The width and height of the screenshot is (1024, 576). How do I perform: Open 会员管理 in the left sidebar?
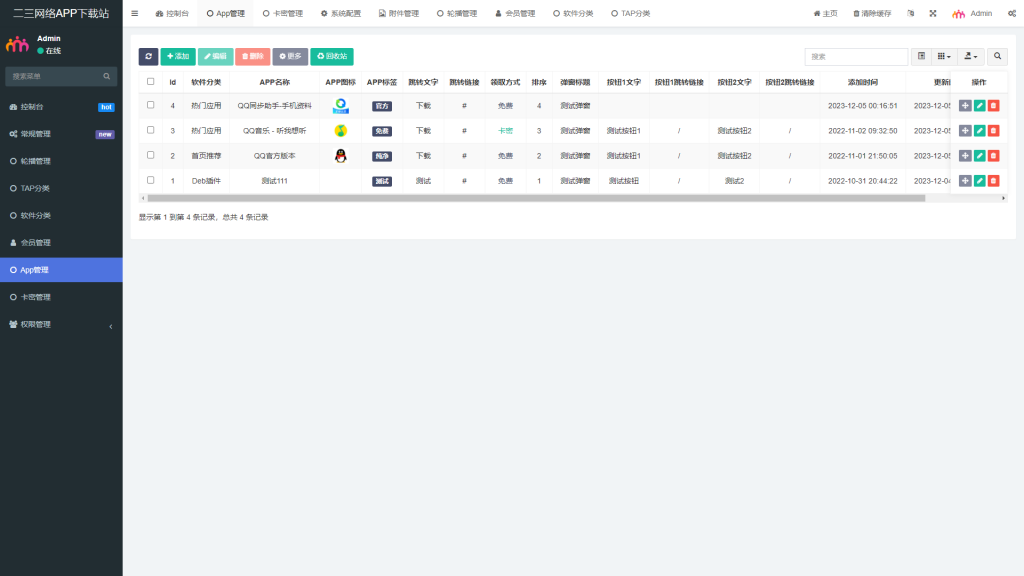[61, 242]
